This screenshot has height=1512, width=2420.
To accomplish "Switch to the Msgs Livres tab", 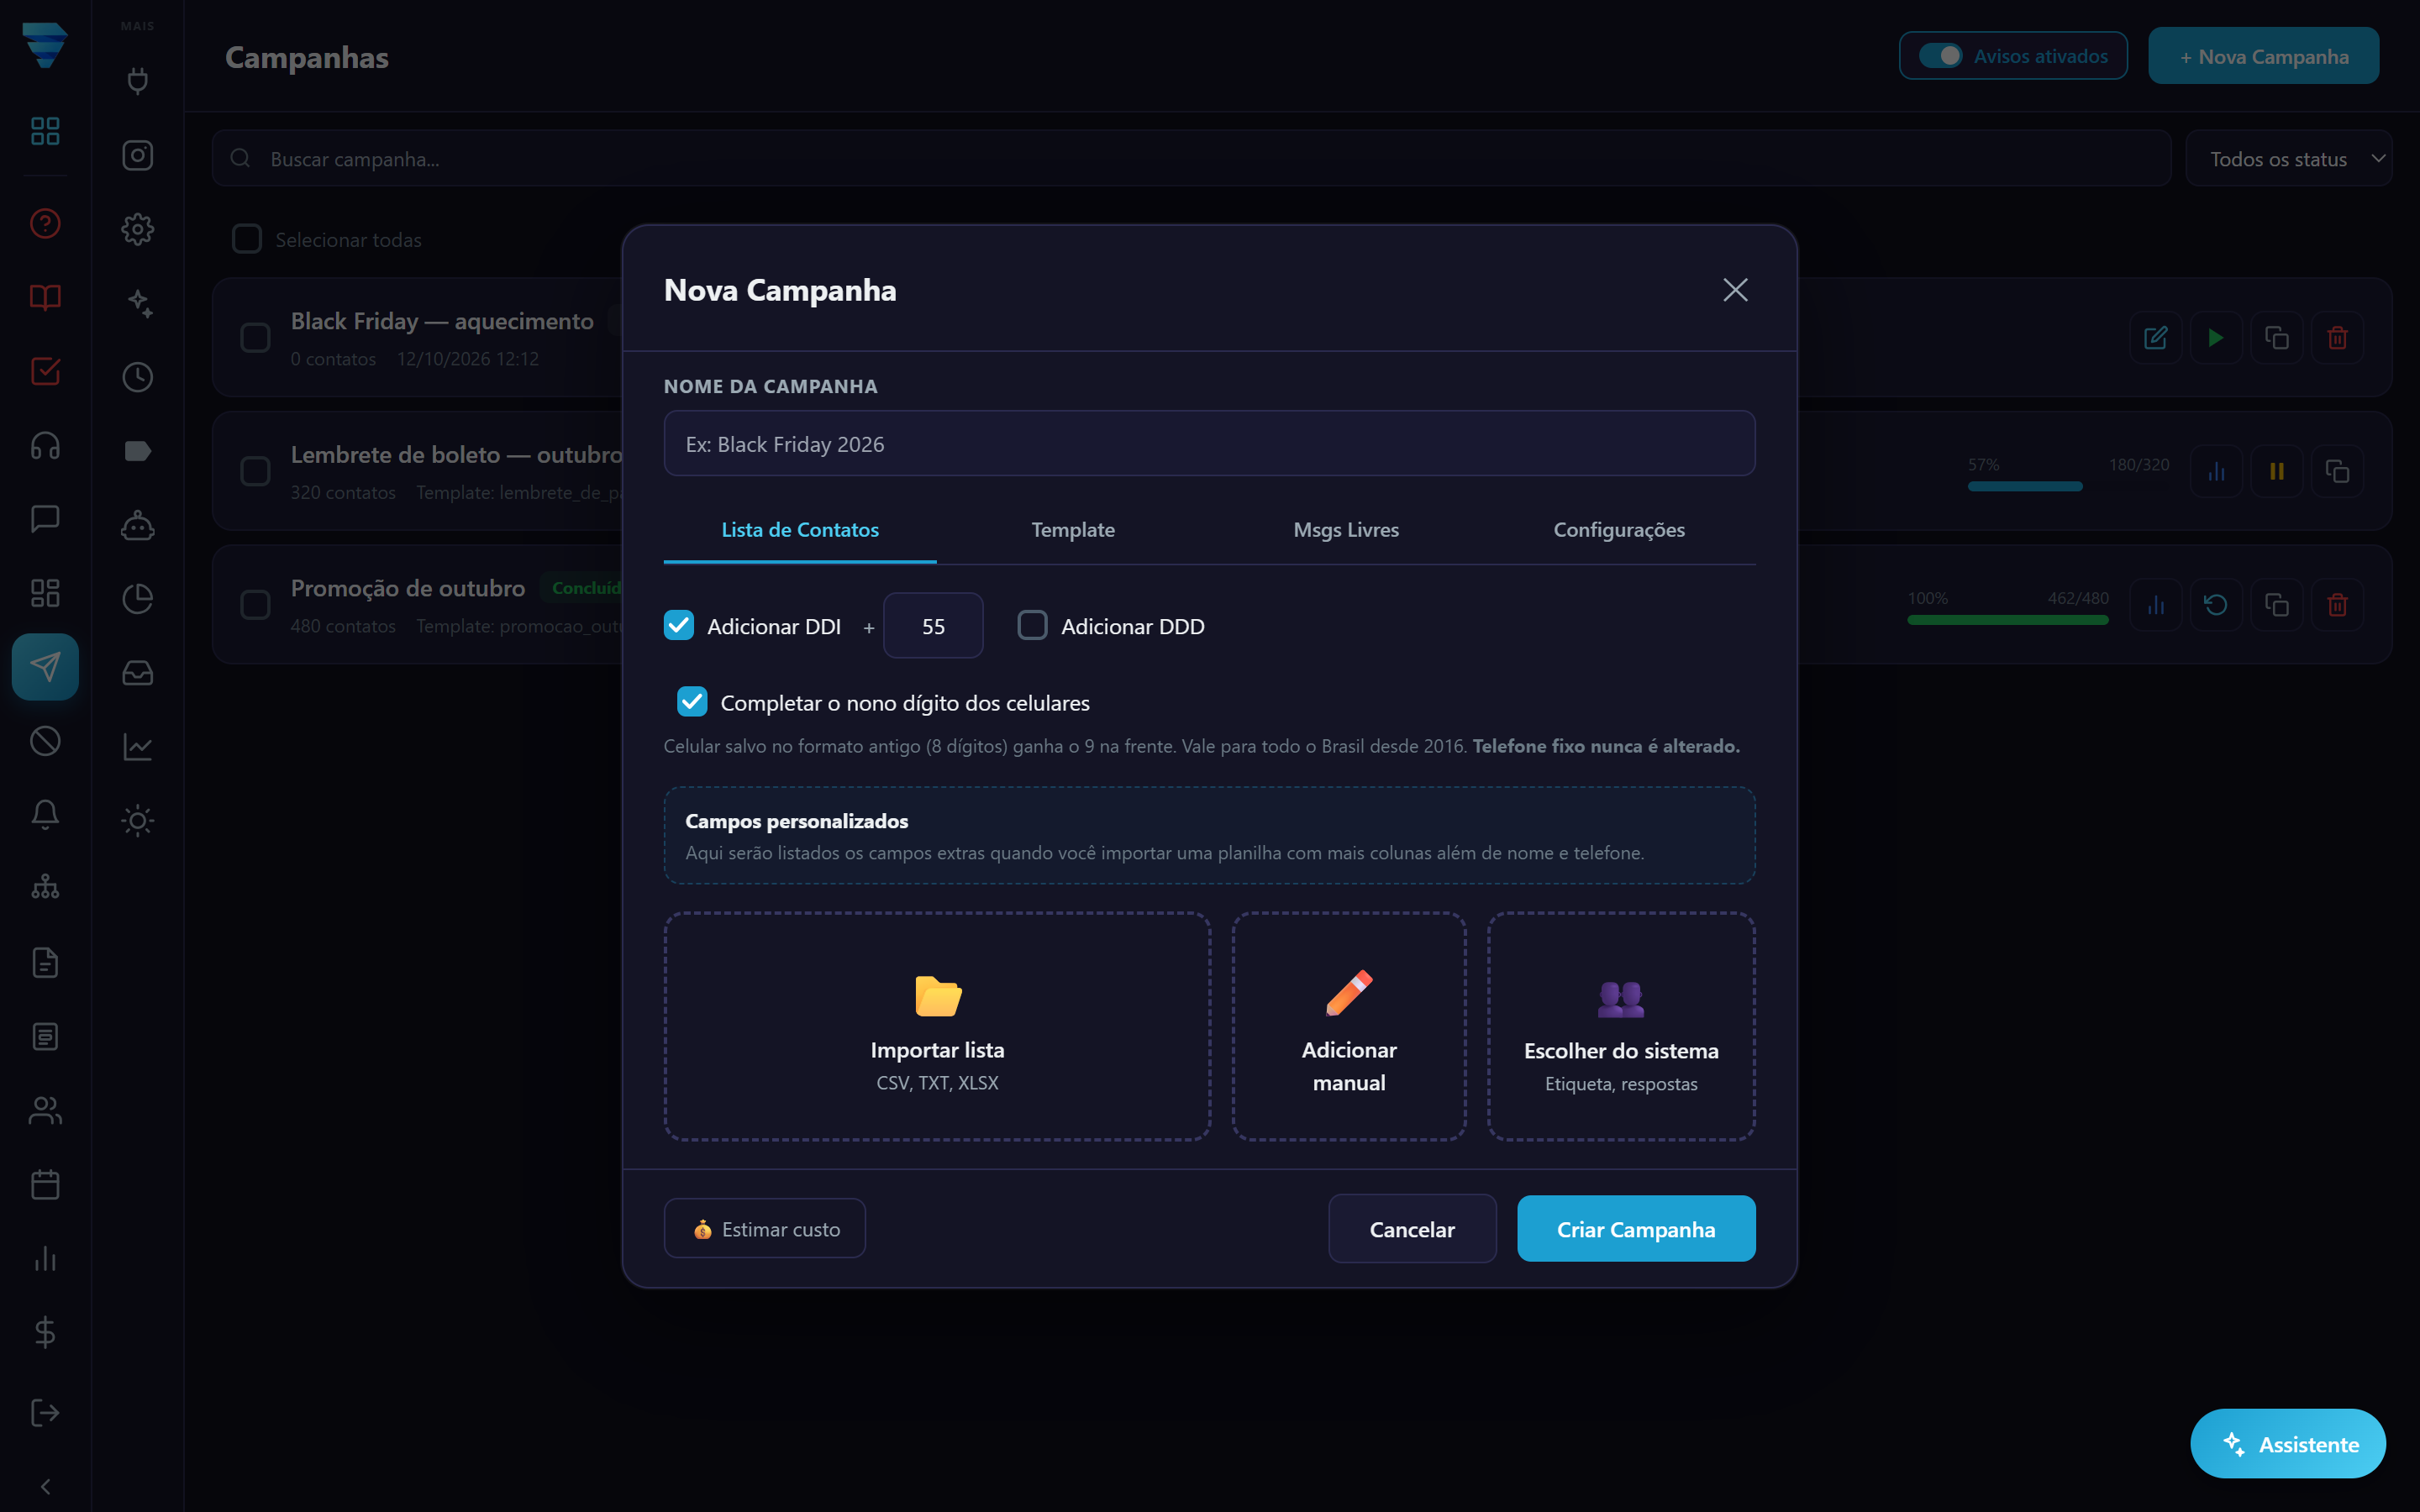I will pyautogui.click(x=1346, y=530).
